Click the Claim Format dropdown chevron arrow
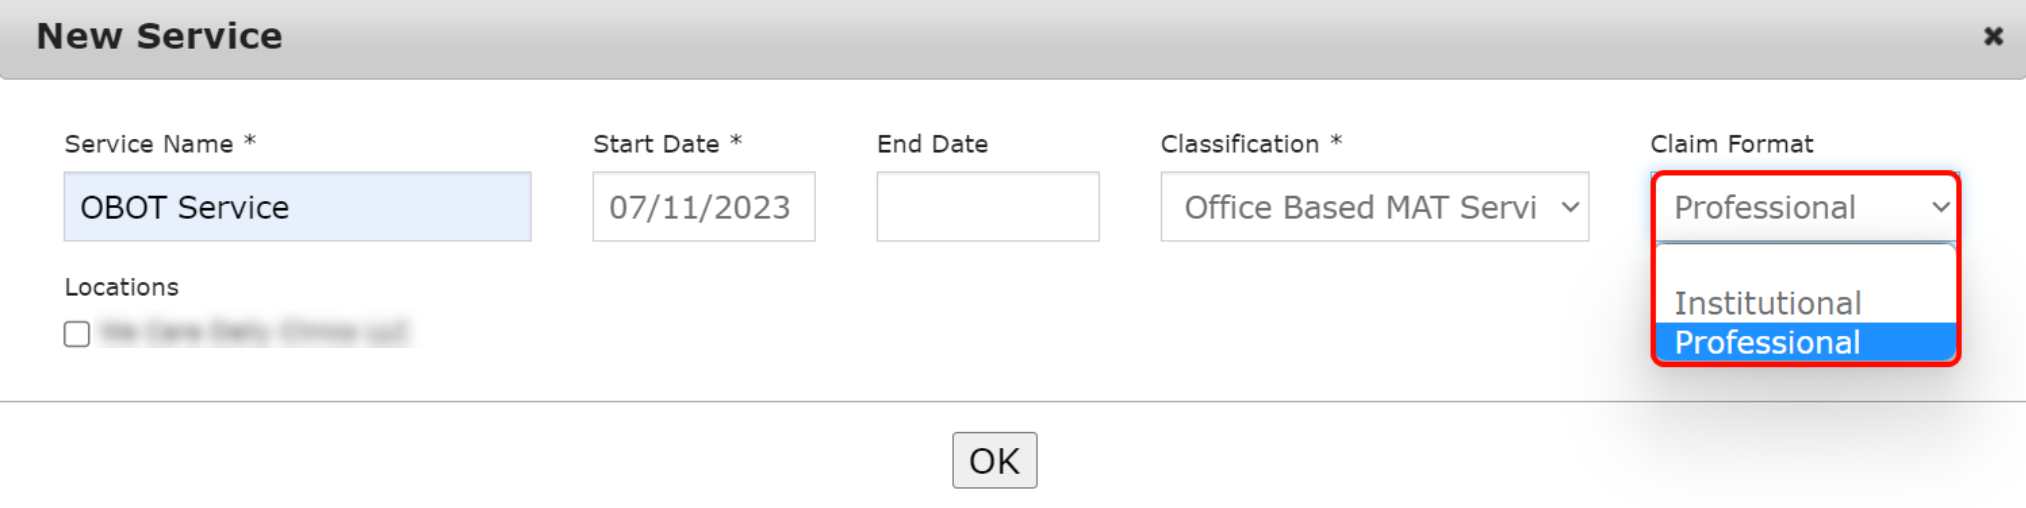 1940,207
